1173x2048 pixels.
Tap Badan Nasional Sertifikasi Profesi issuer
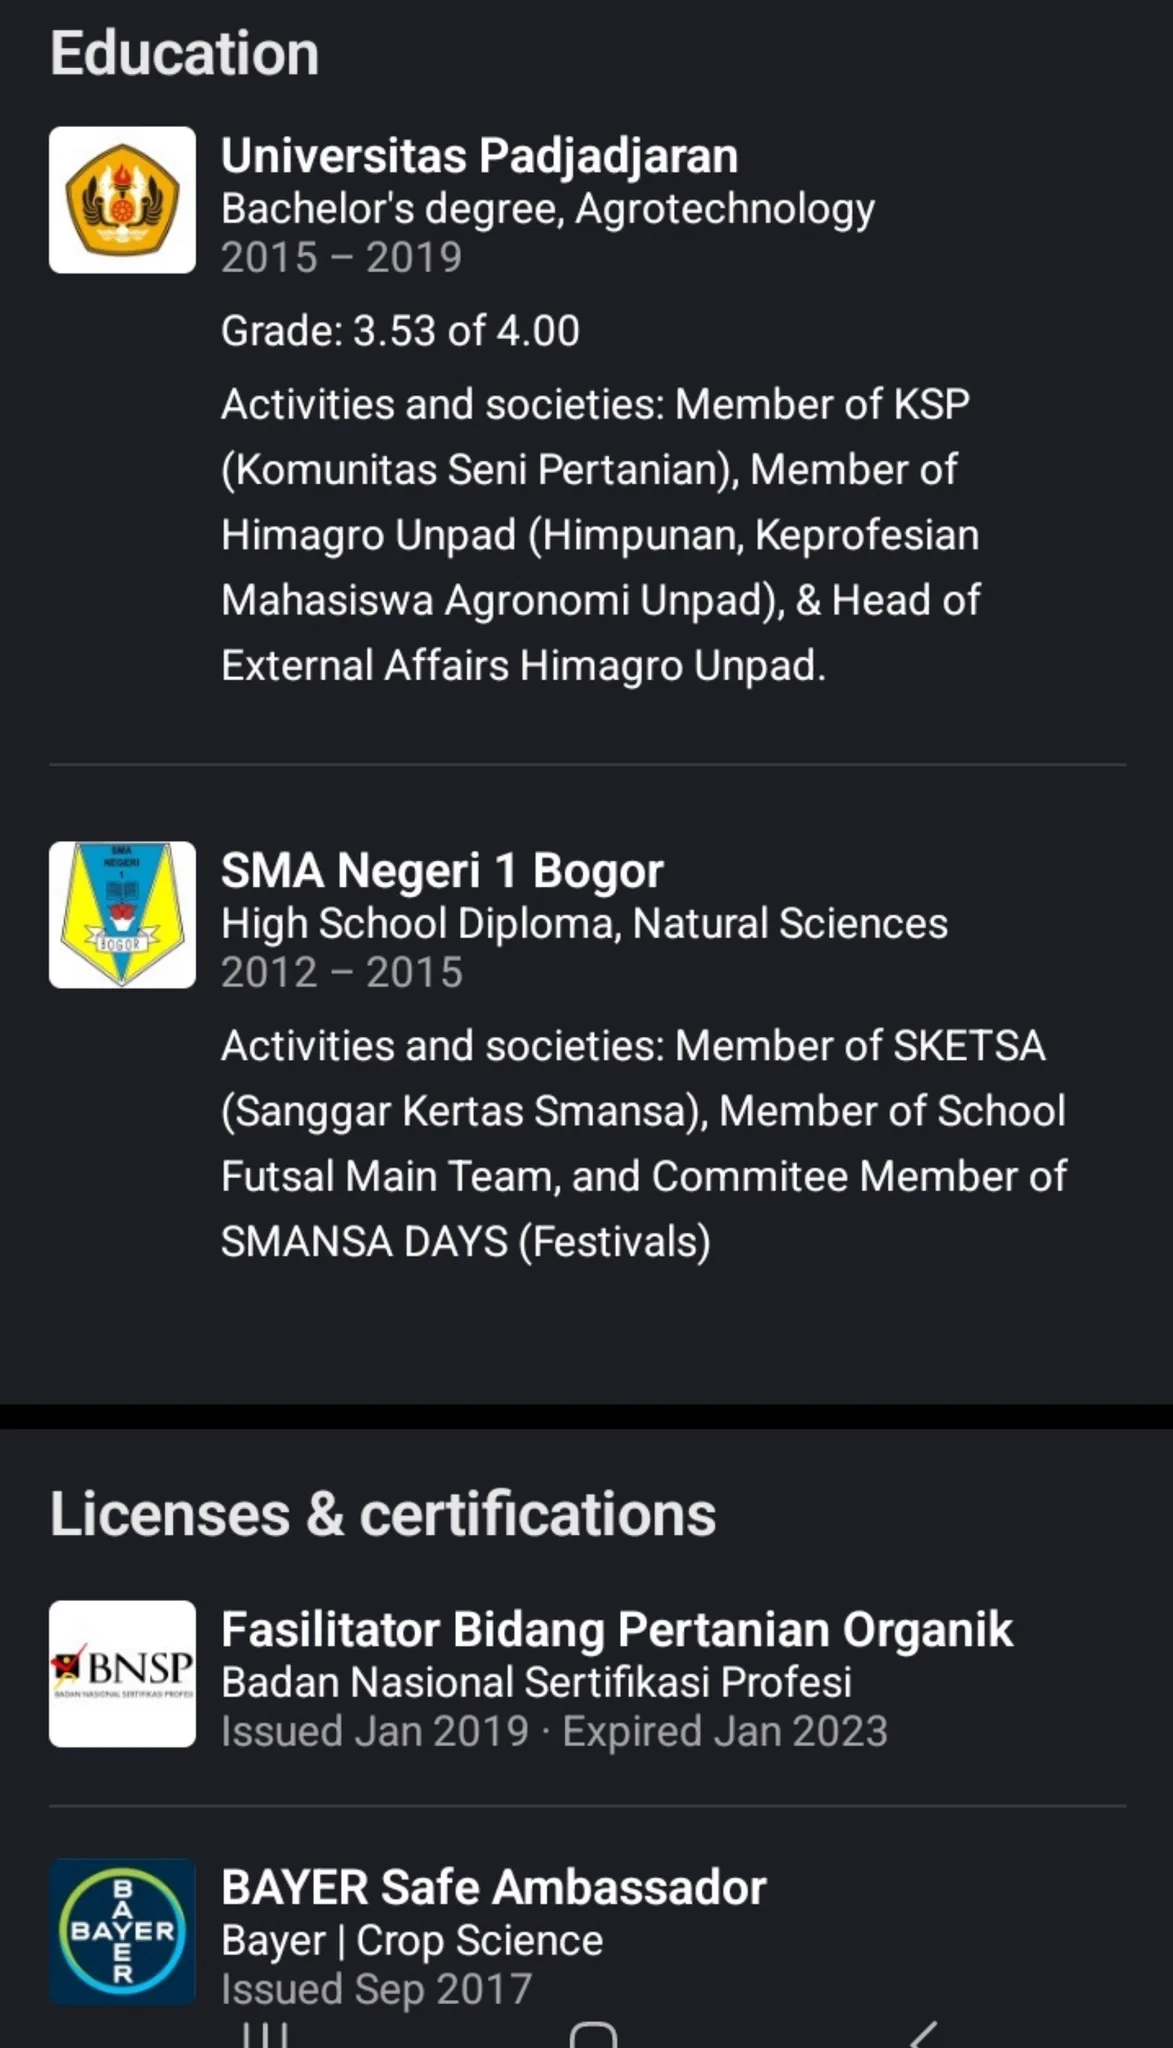[537, 1682]
